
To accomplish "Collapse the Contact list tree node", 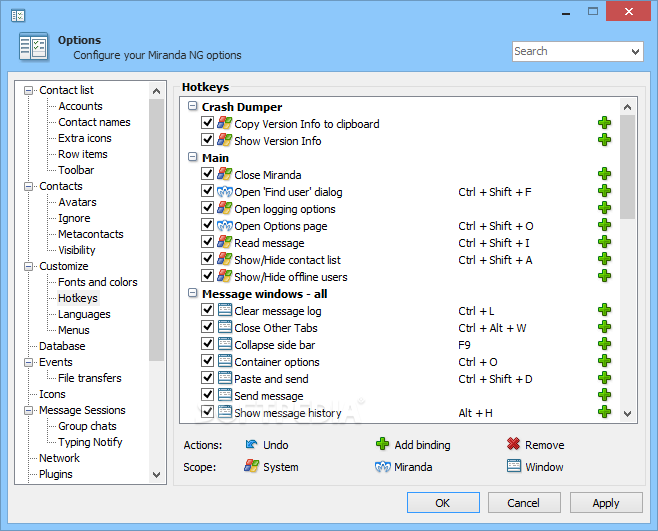I will [x=29, y=91].
